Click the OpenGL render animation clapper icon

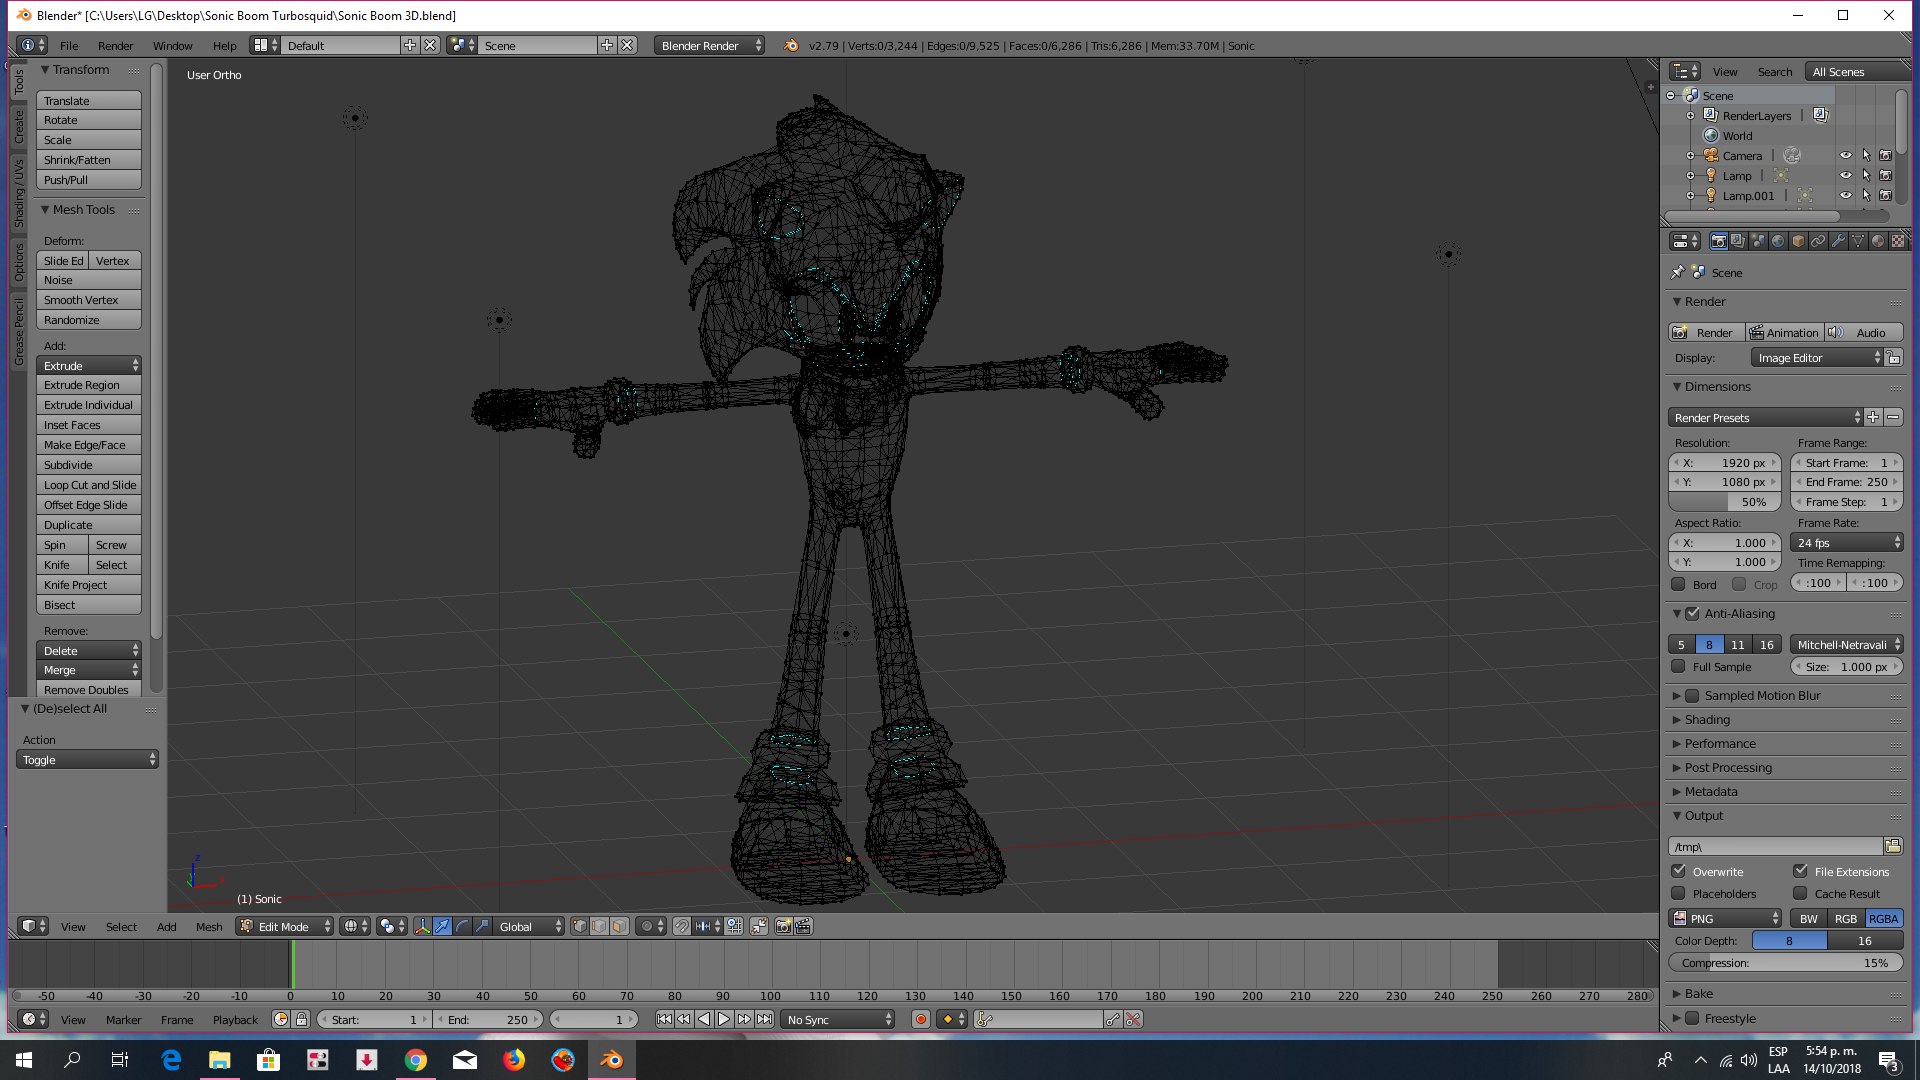[x=803, y=926]
